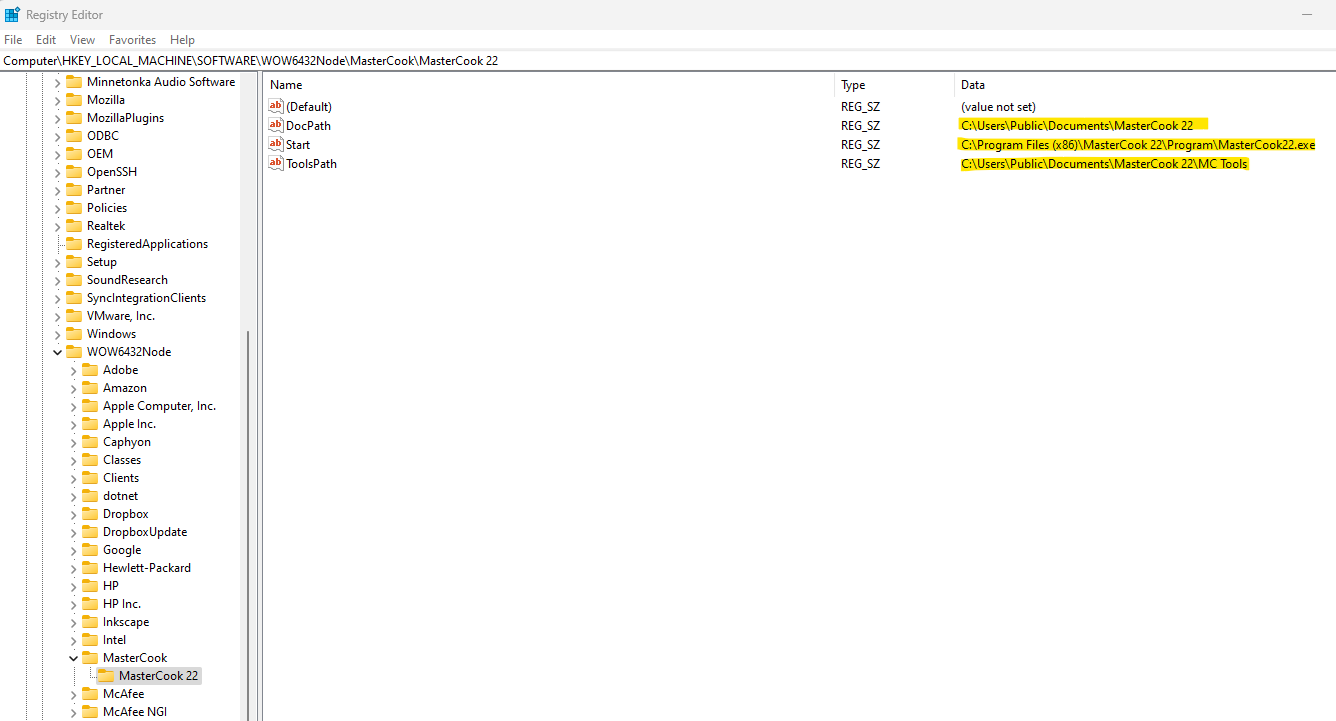Click the Mozilla folder icon
The width and height of the screenshot is (1336, 721).
tap(74, 100)
